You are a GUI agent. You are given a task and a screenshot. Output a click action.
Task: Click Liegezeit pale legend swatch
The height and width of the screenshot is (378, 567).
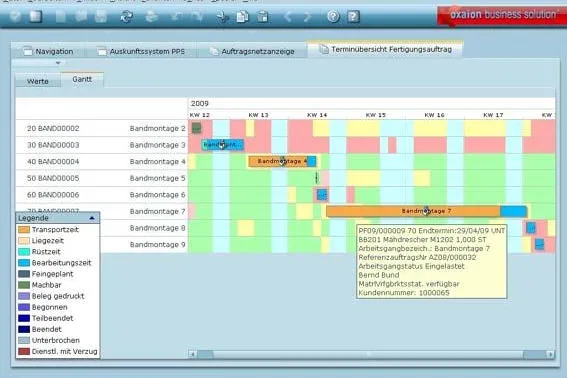pos(24,241)
